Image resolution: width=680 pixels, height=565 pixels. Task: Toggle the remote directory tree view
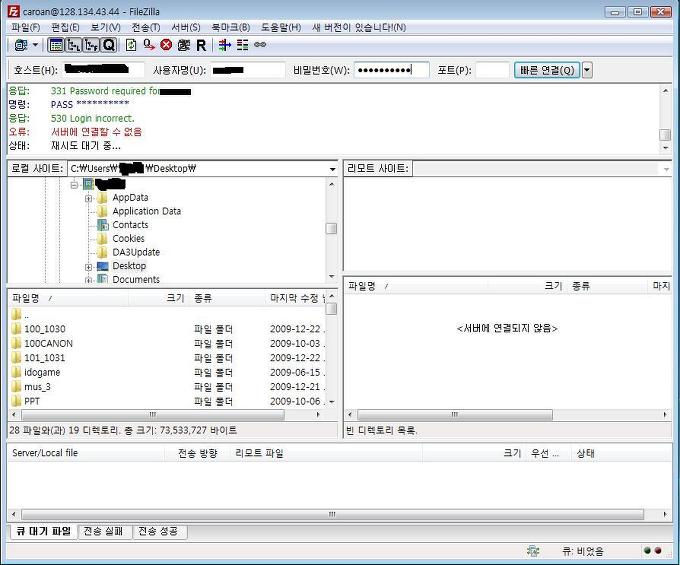91,45
